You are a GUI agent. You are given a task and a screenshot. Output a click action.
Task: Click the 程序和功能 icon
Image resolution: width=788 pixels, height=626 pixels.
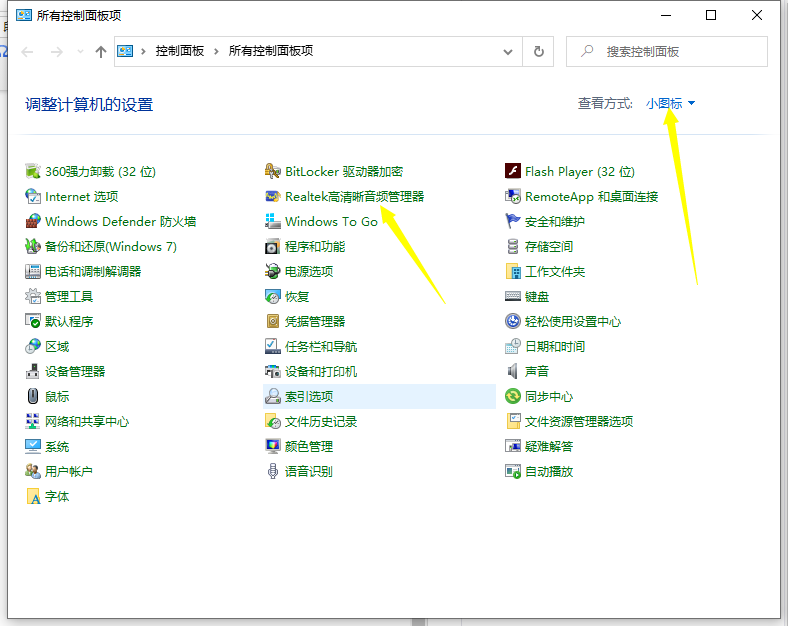pos(272,247)
